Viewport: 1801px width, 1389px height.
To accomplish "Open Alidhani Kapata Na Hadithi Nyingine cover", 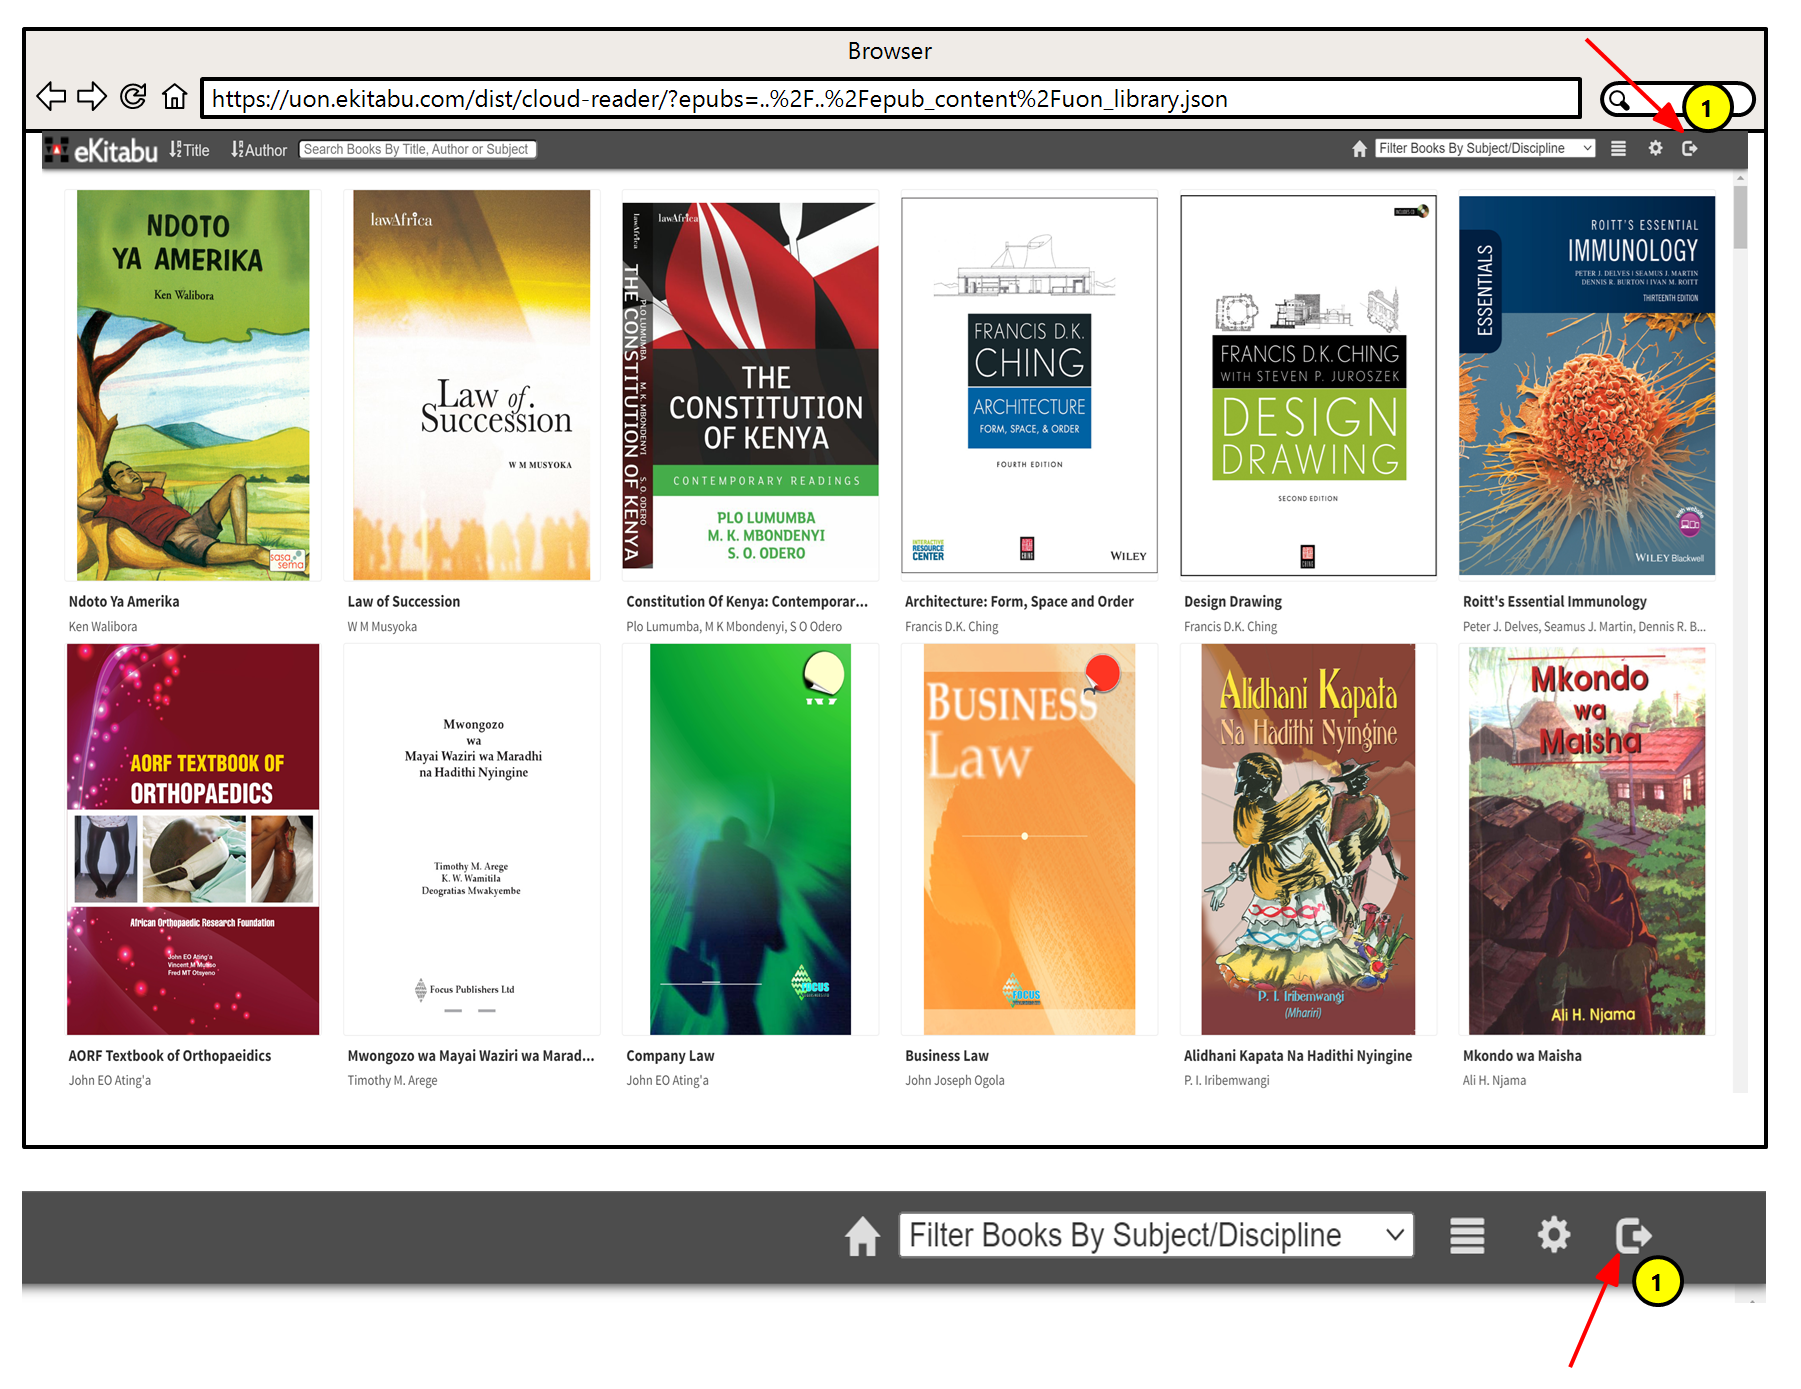I will coord(1308,839).
